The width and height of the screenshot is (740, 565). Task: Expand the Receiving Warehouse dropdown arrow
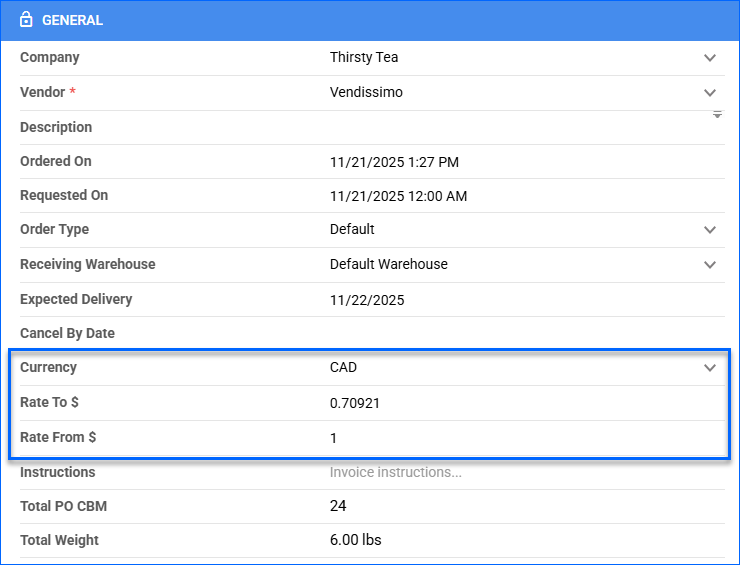point(710,265)
